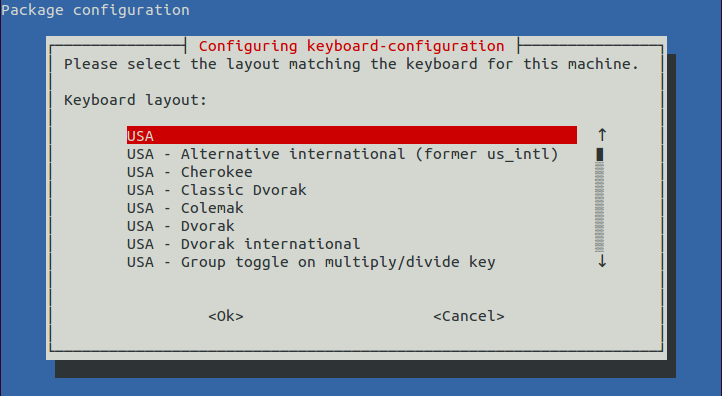The height and width of the screenshot is (396, 722).
Task: Confirm selection with the Ok button
Action: (x=226, y=316)
